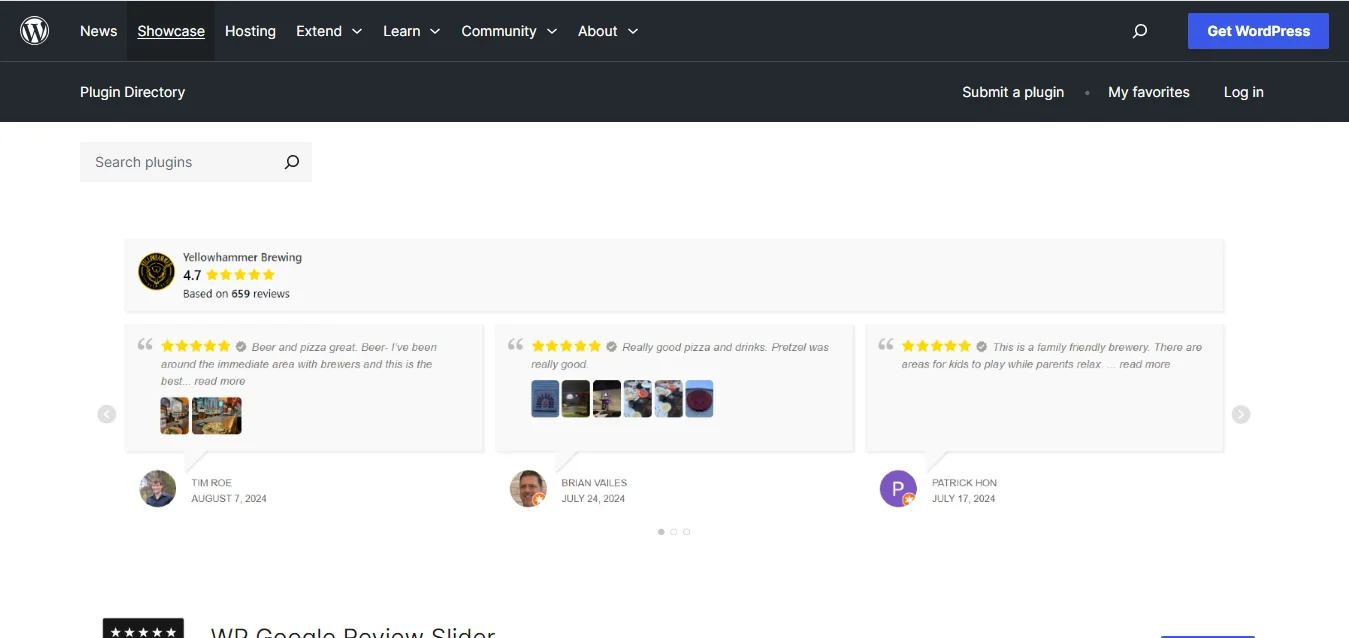This screenshot has height=638, width=1349.
Task: Expand 'read more' in Tim Roe's review
Action: click(x=220, y=381)
